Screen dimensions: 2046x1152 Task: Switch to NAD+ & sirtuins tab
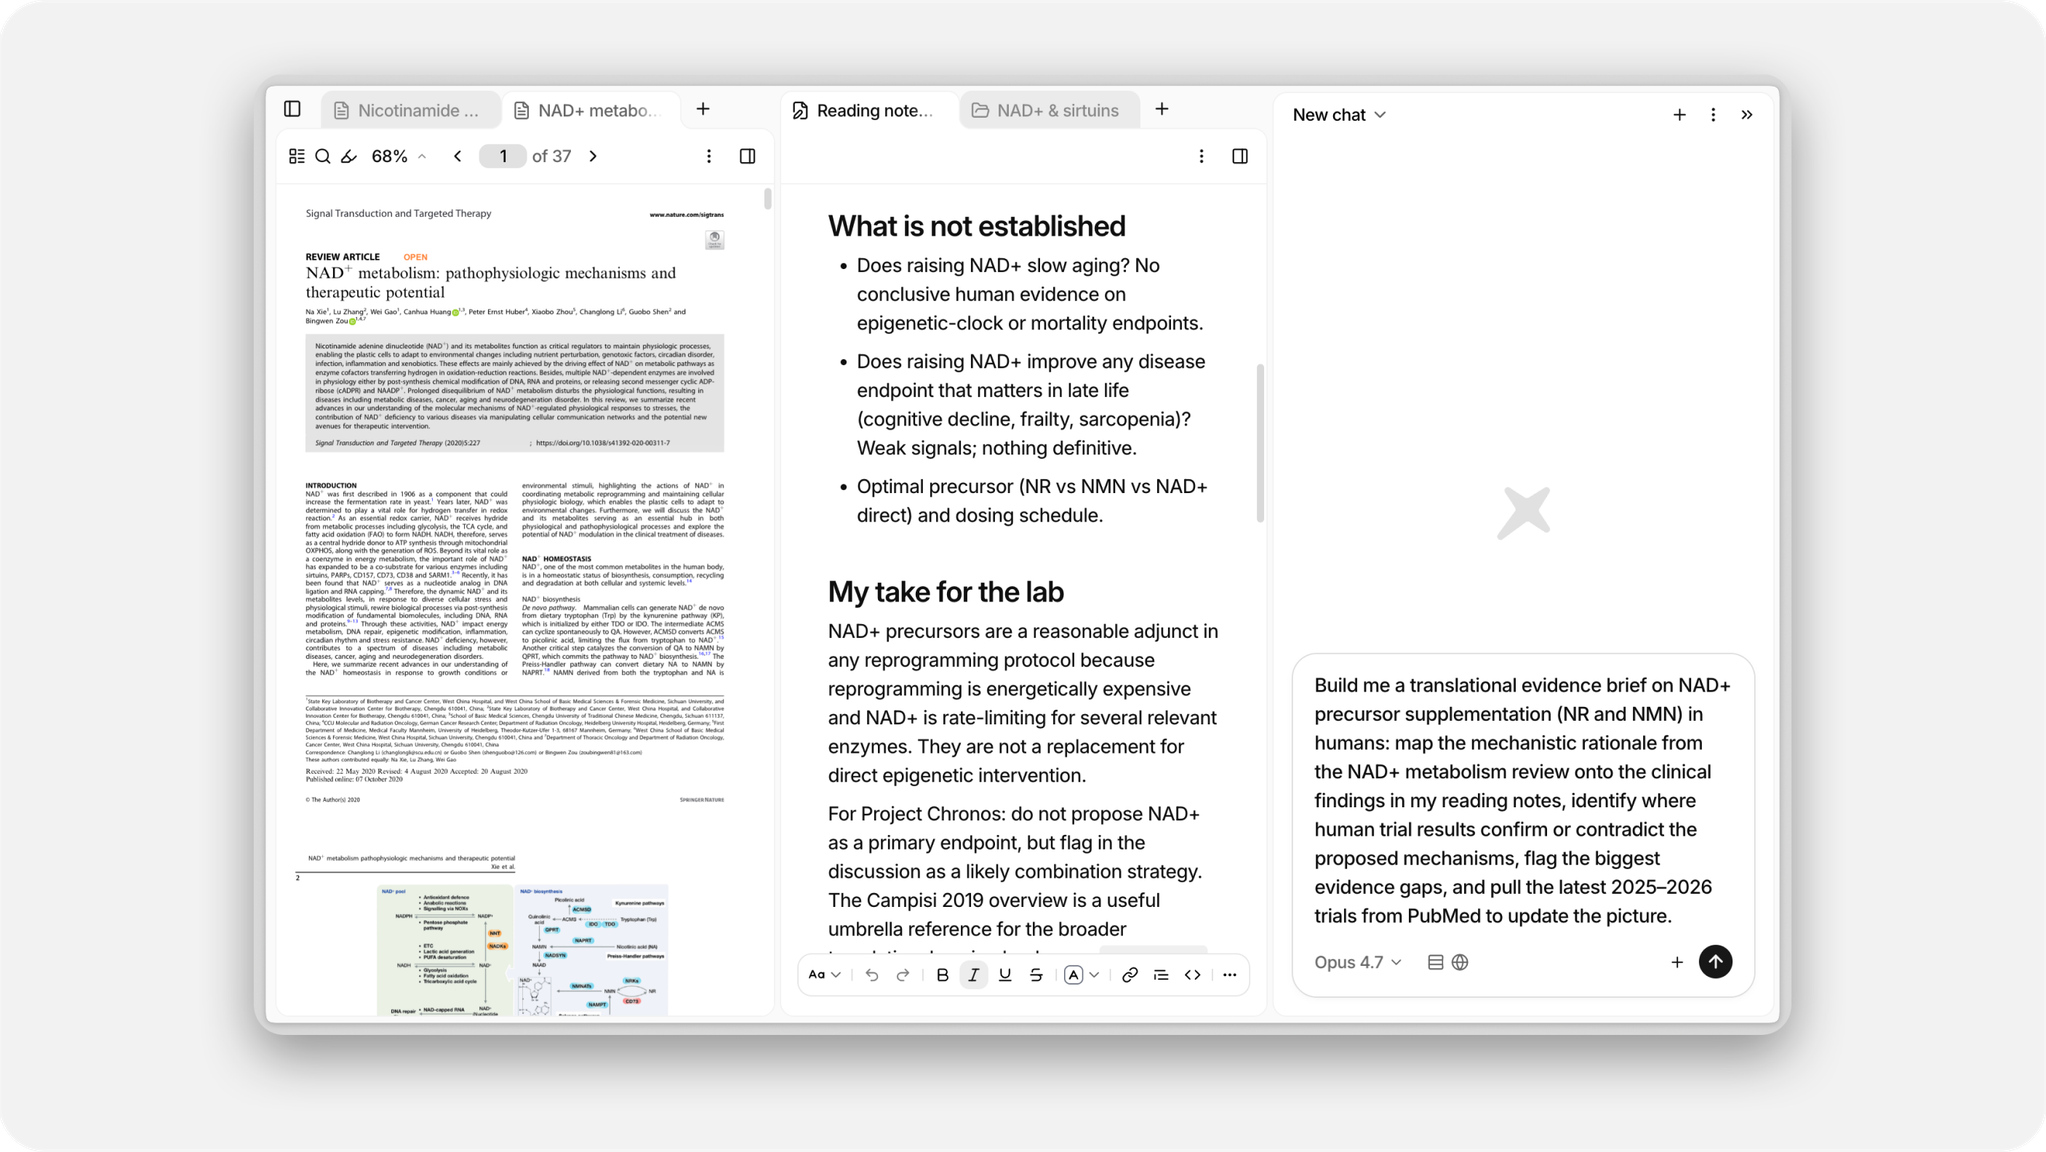[x=1048, y=110]
